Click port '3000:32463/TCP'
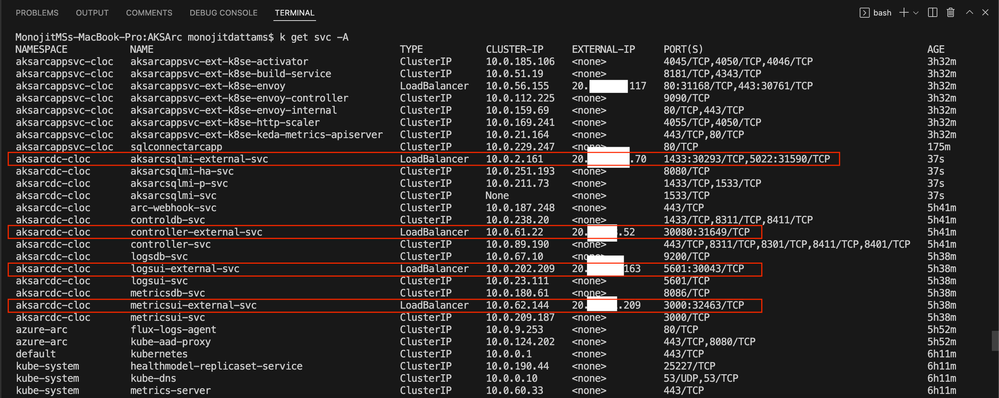The image size is (999, 398). (x=703, y=305)
